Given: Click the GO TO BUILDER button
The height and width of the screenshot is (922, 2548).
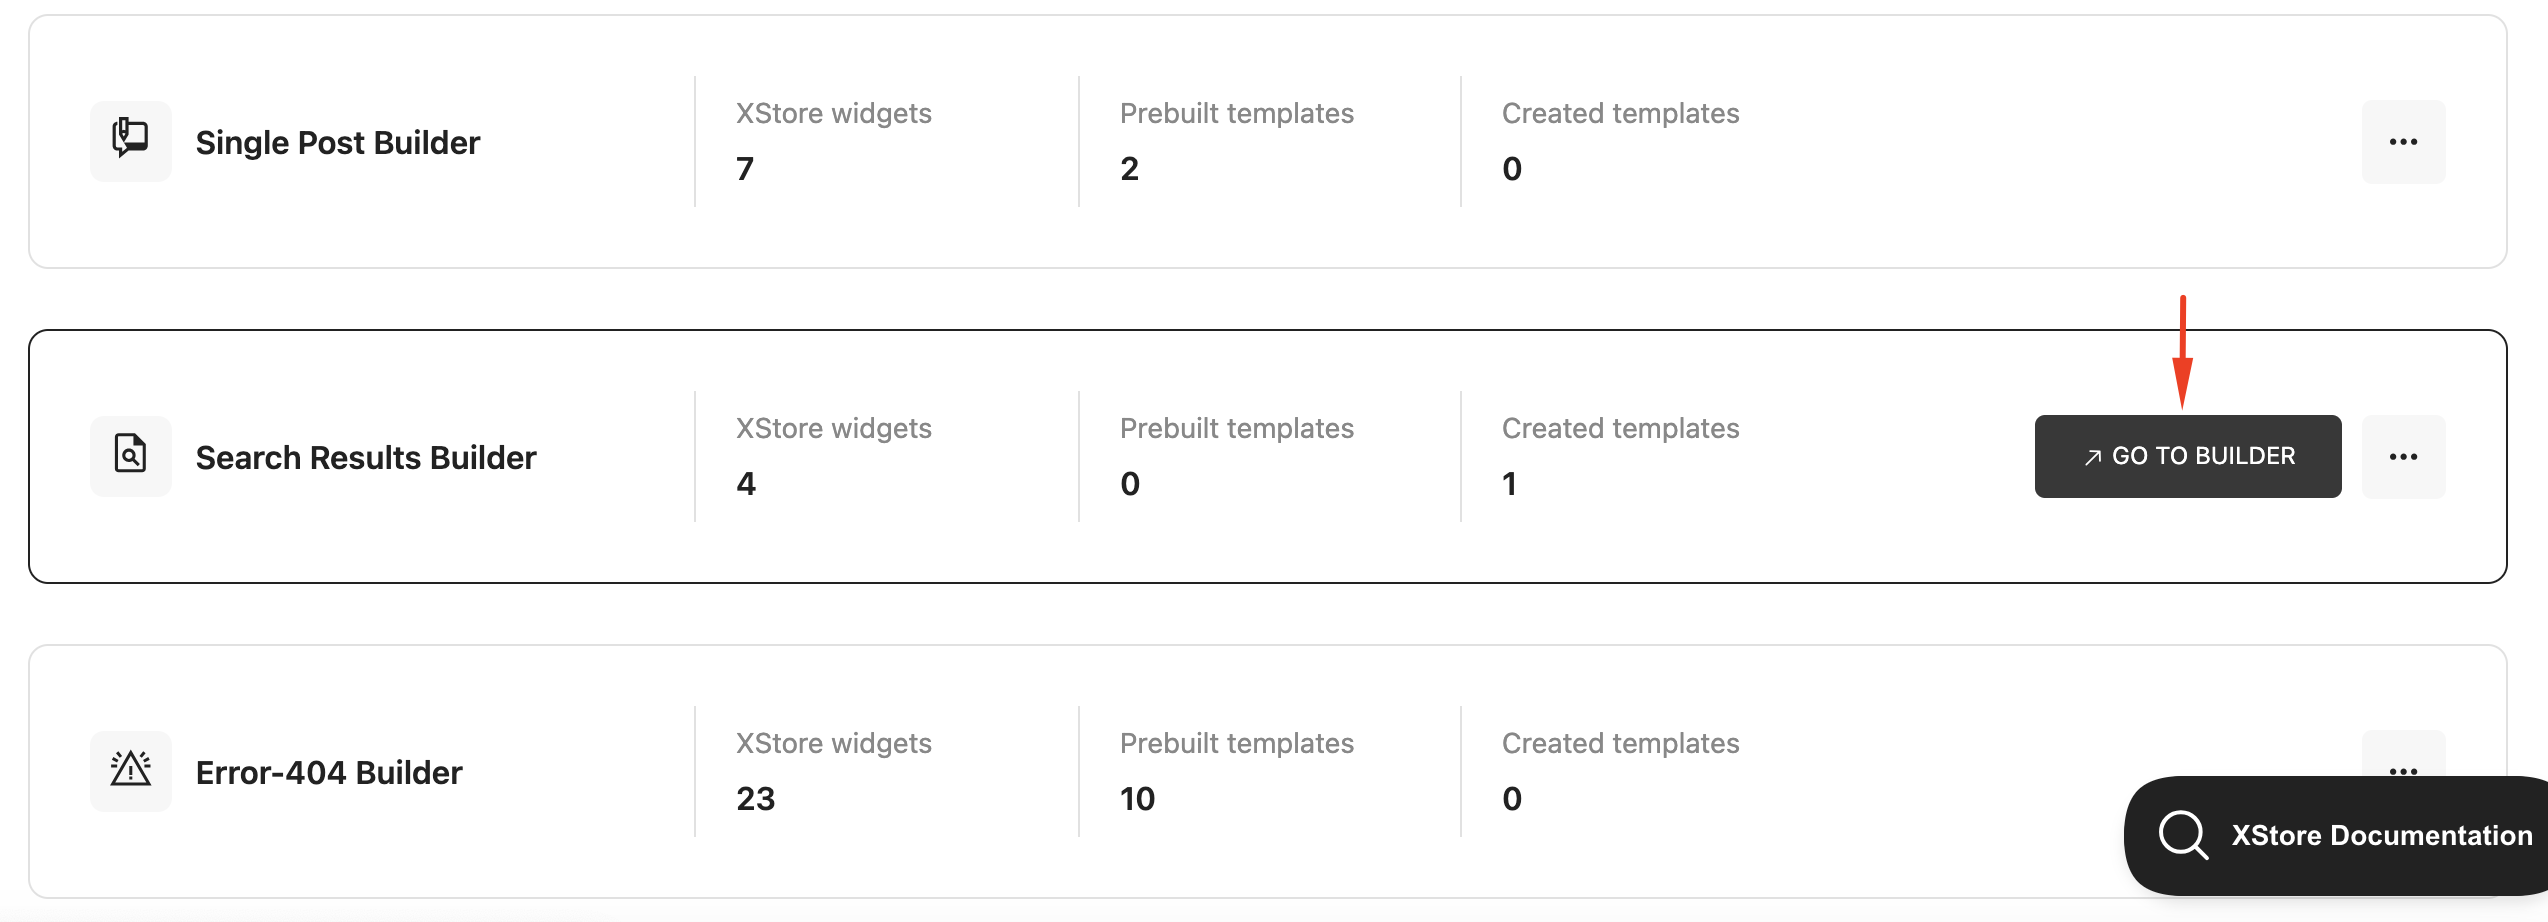Looking at the screenshot, I should (x=2188, y=456).
